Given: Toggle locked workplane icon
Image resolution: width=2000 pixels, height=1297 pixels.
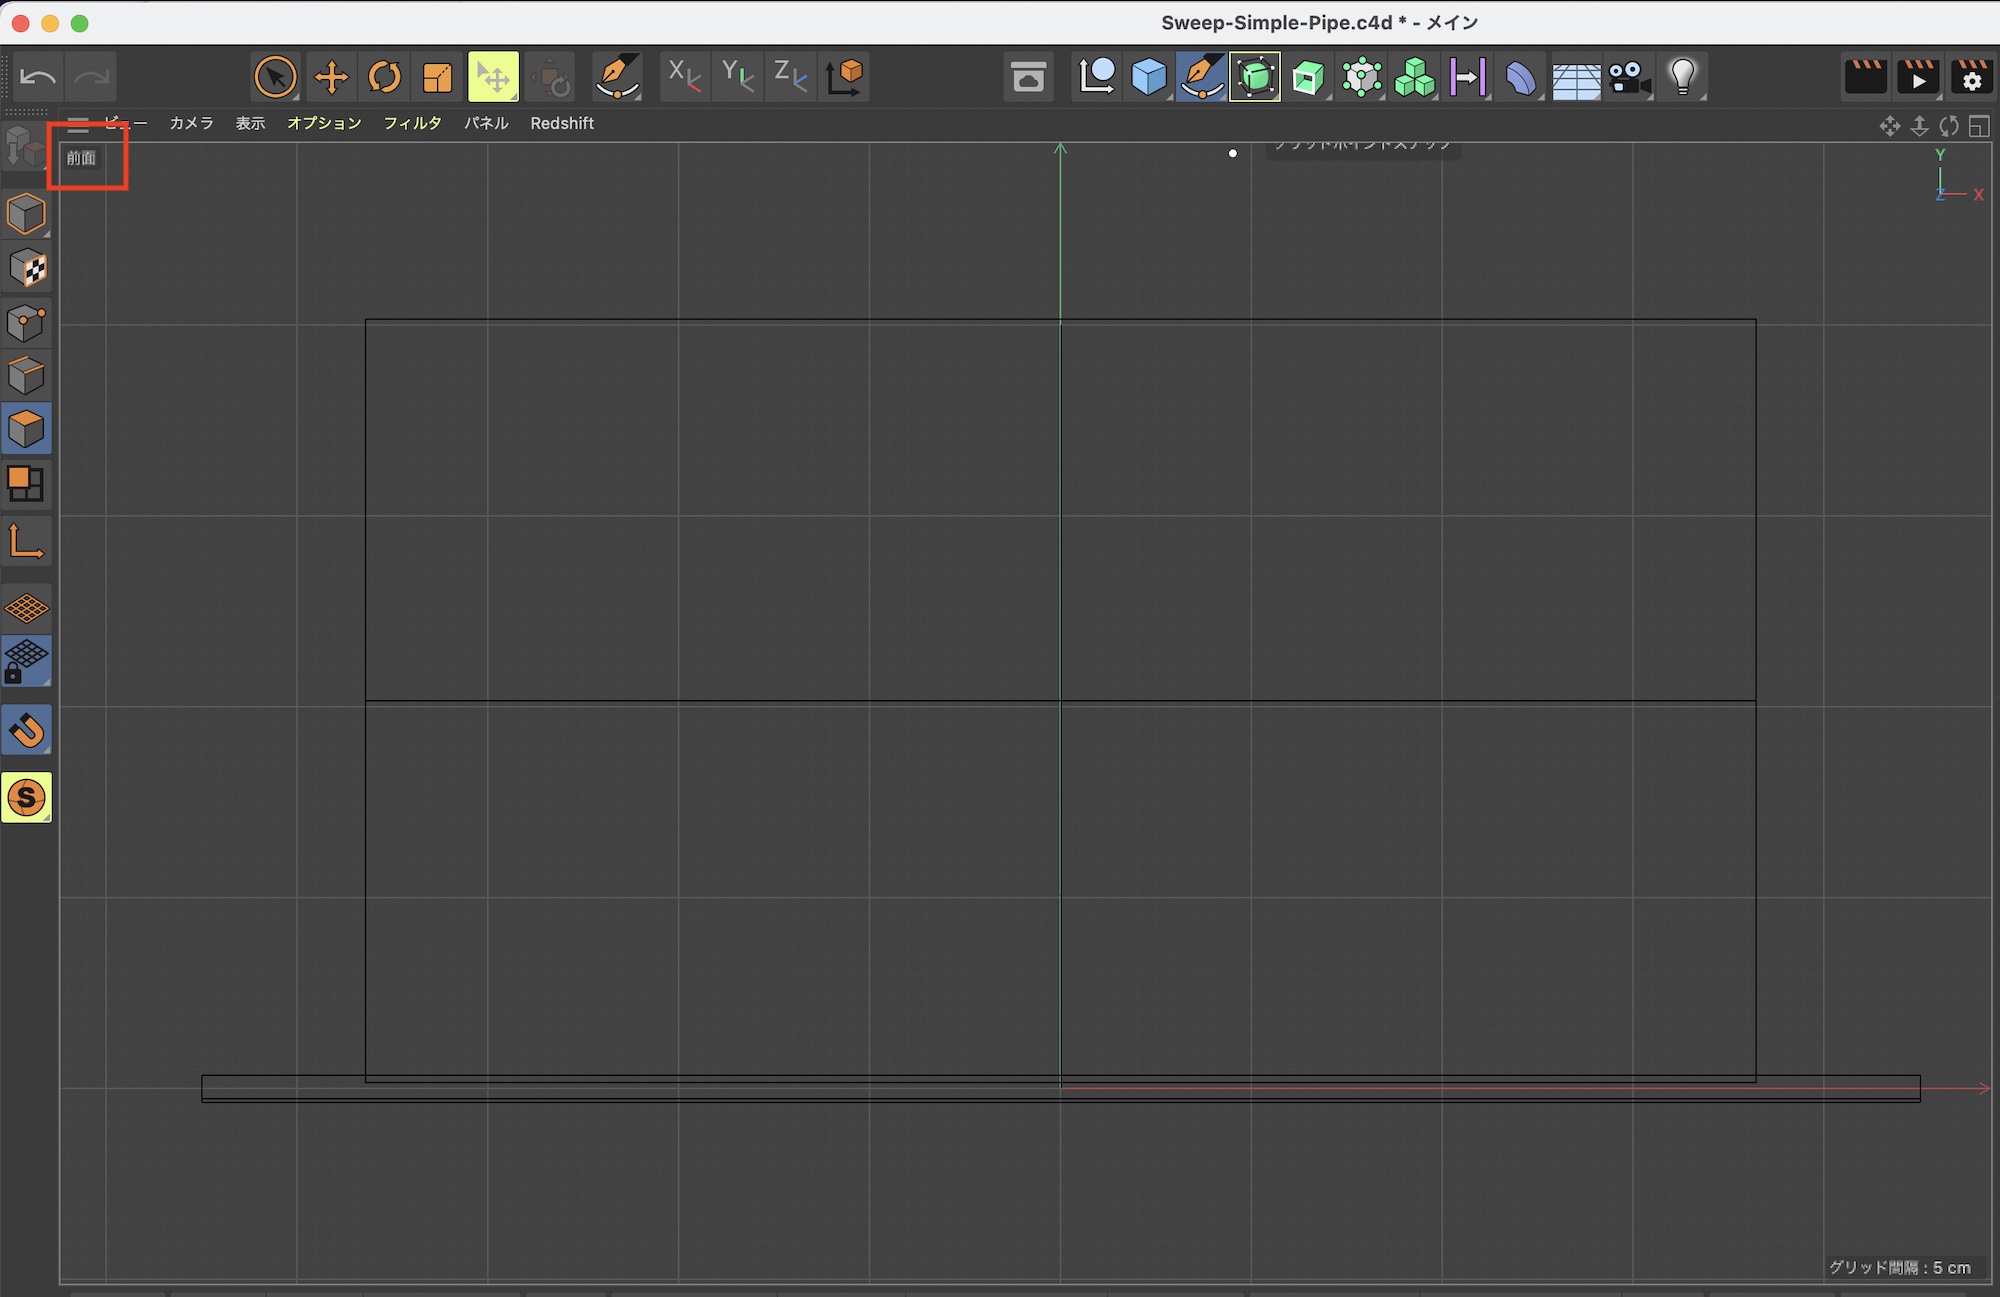Looking at the screenshot, I should [x=26, y=661].
